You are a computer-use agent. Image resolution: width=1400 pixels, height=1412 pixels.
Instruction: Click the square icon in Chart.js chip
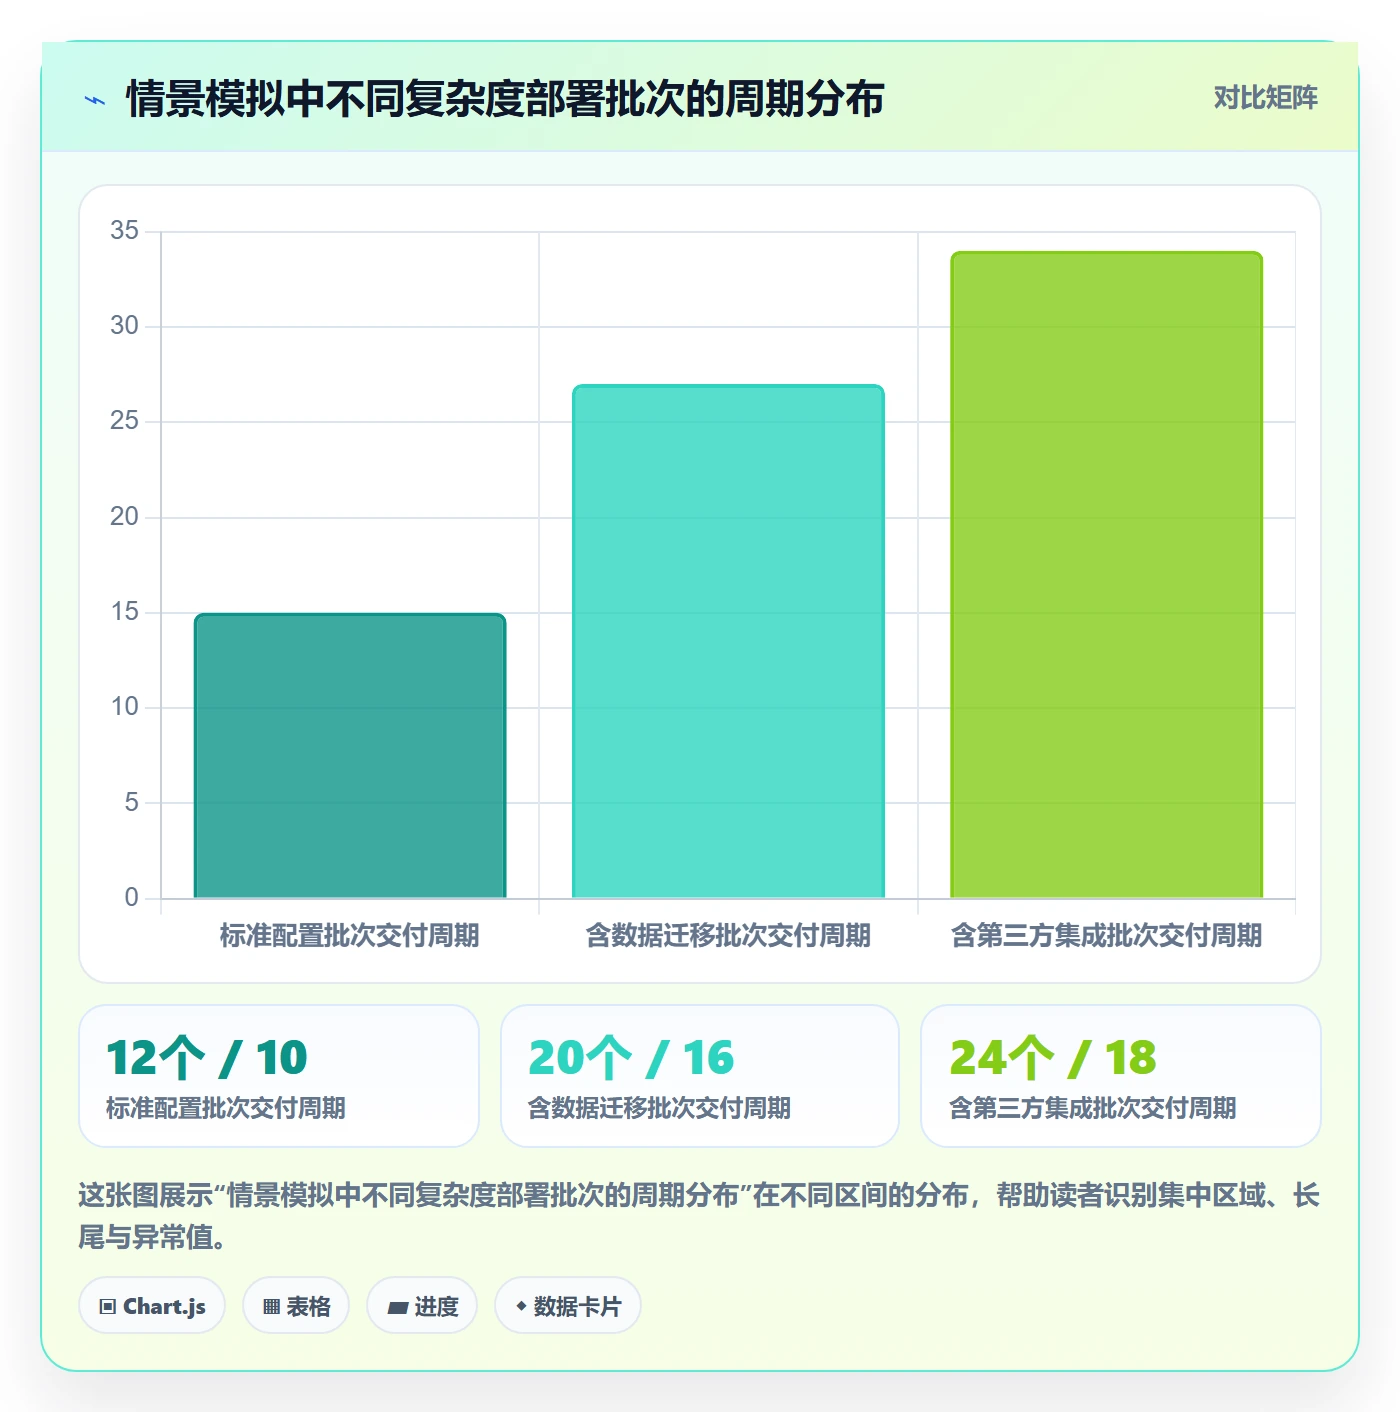(108, 1307)
